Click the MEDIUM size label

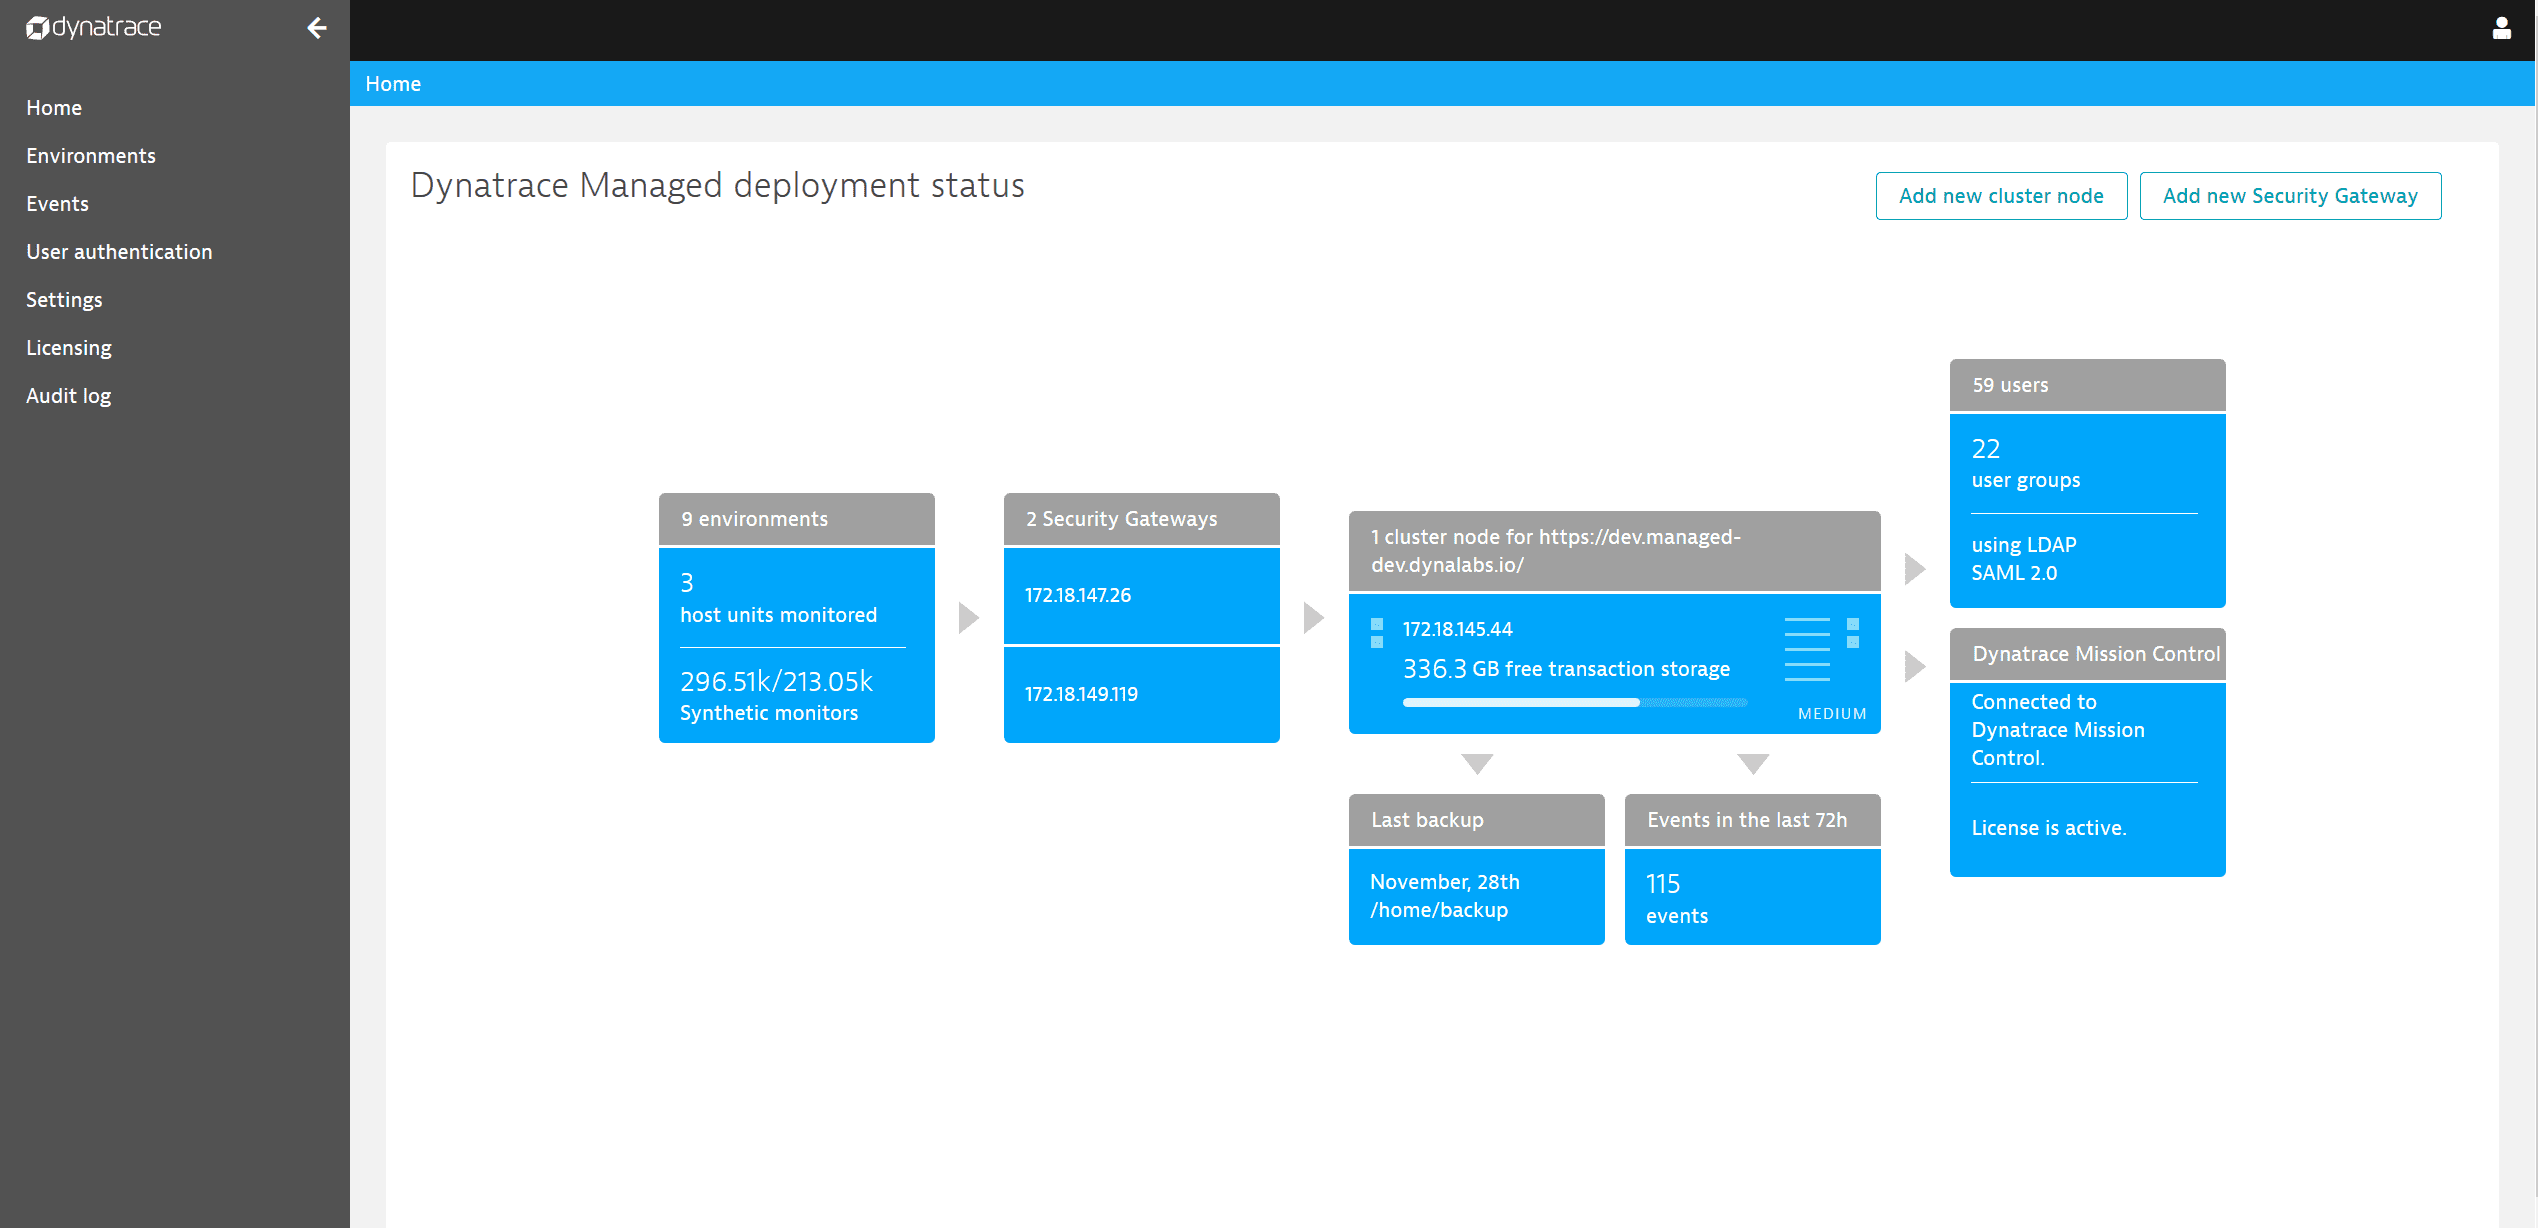click(x=1831, y=714)
